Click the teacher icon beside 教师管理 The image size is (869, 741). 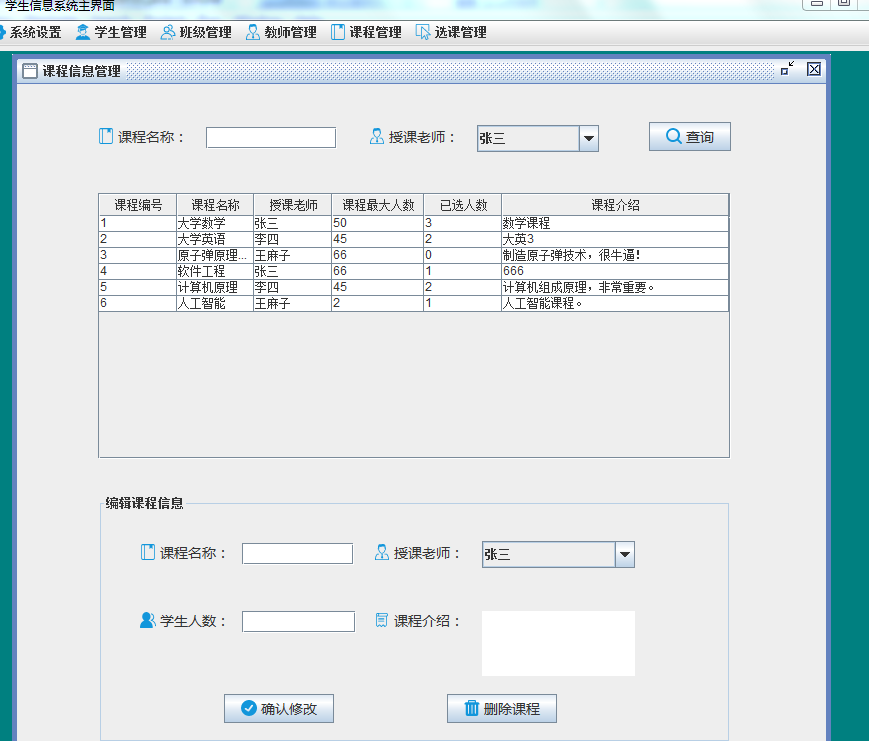253,32
